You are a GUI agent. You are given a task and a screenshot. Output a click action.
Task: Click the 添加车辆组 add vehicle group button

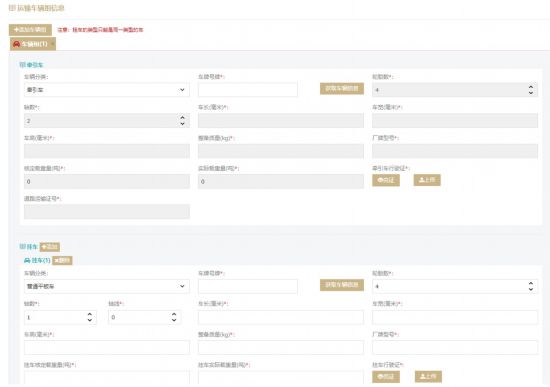[x=30, y=30]
